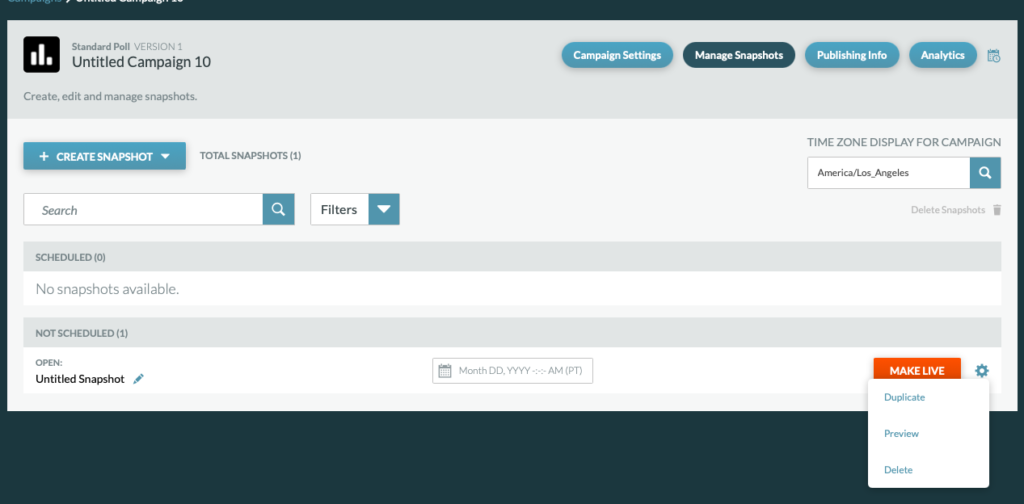
Task: Click the snapshot Search text field
Action: pos(143,210)
